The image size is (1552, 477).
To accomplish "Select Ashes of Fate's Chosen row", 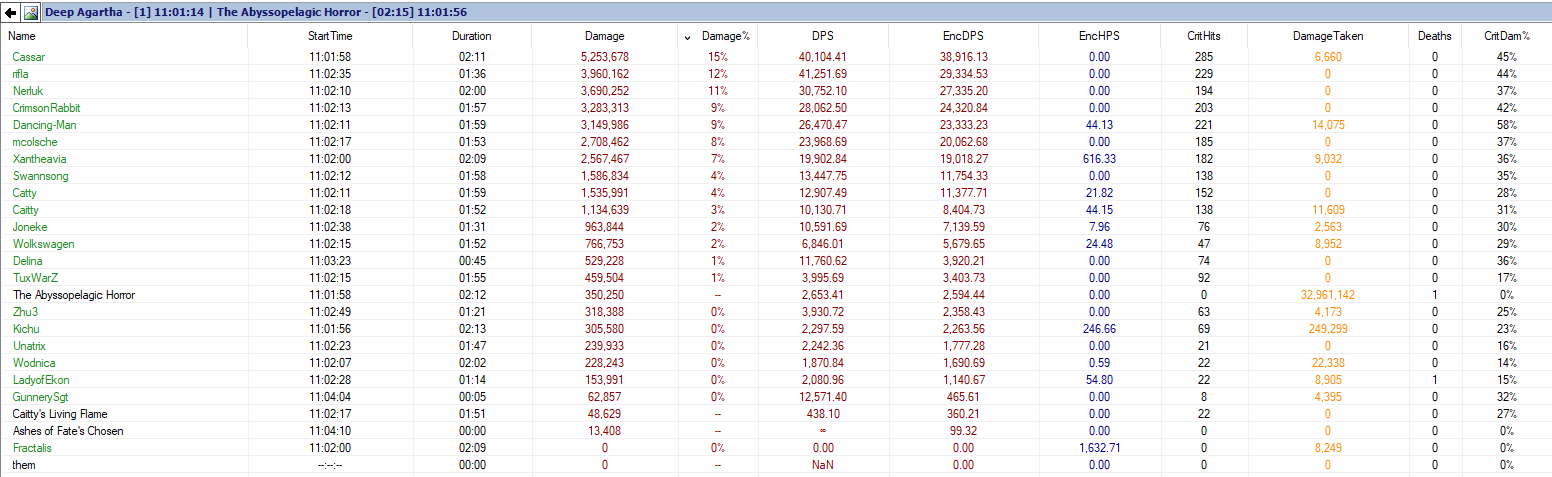I will point(776,431).
